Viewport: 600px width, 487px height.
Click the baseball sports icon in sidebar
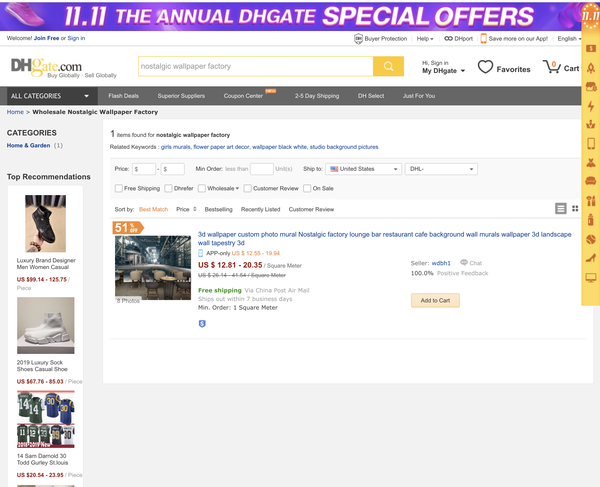coord(591,239)
